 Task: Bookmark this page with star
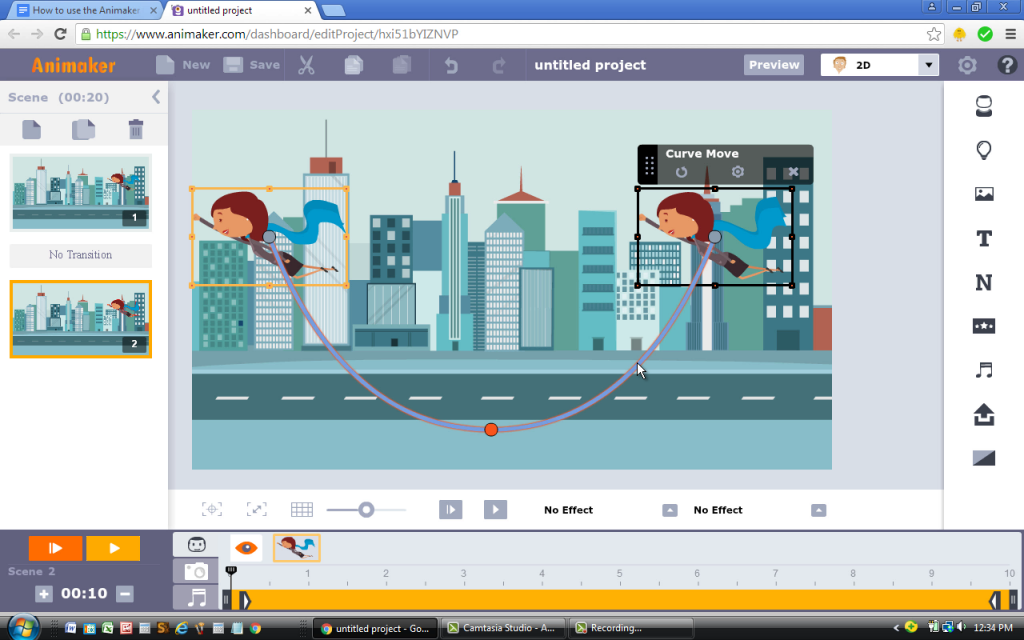coord(934,34)
